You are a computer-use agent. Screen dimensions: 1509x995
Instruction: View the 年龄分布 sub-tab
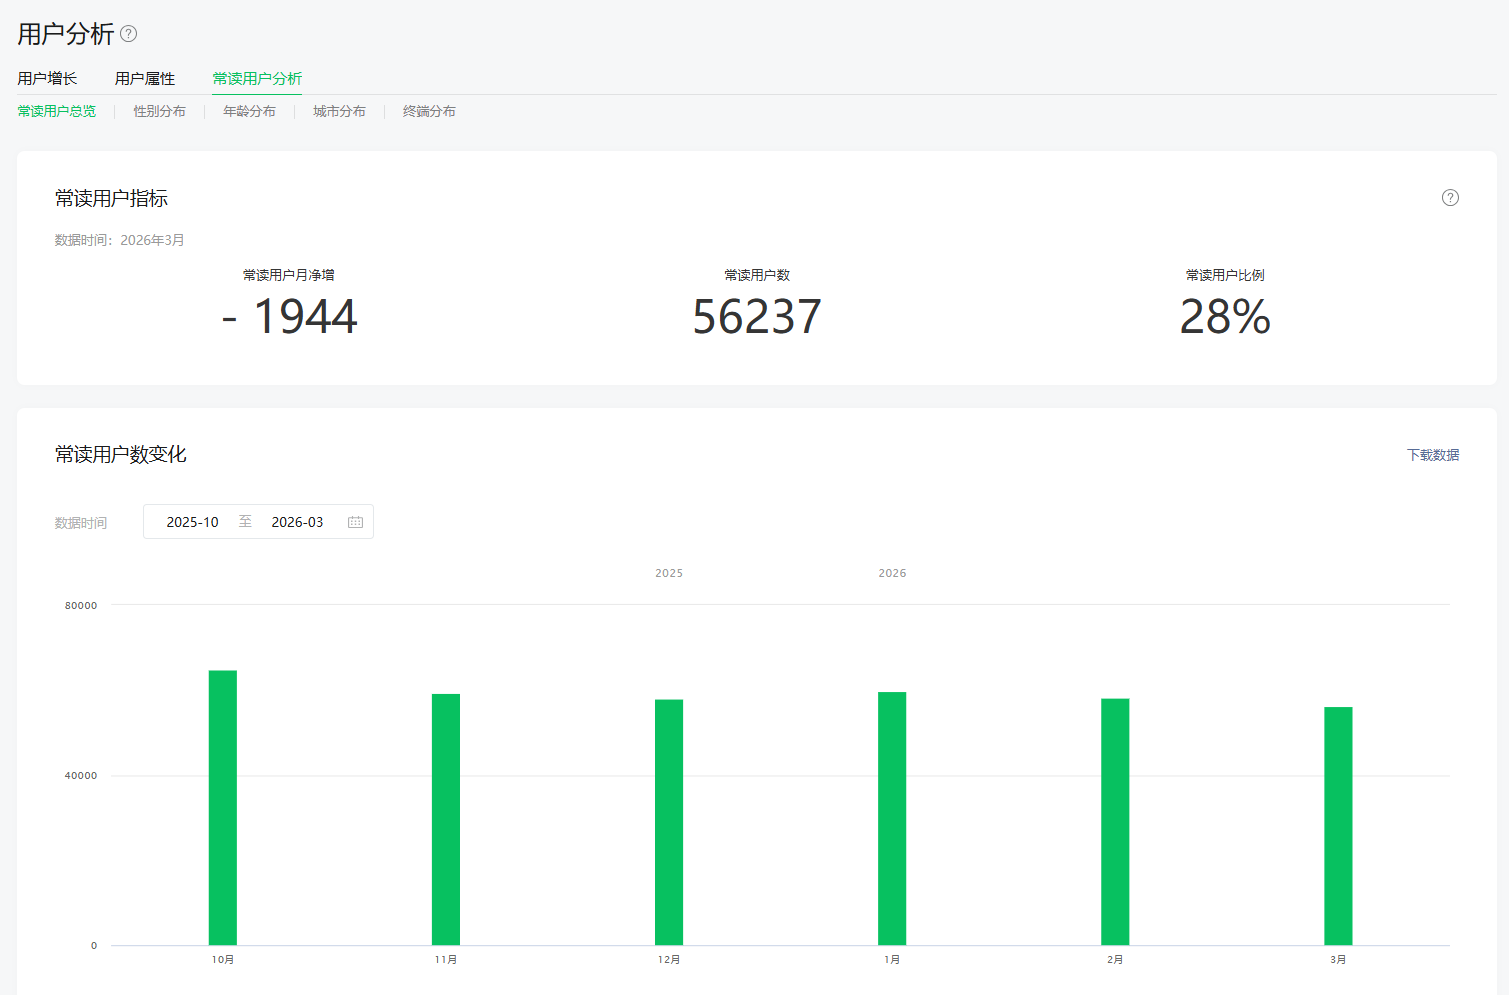pos(249,111)
